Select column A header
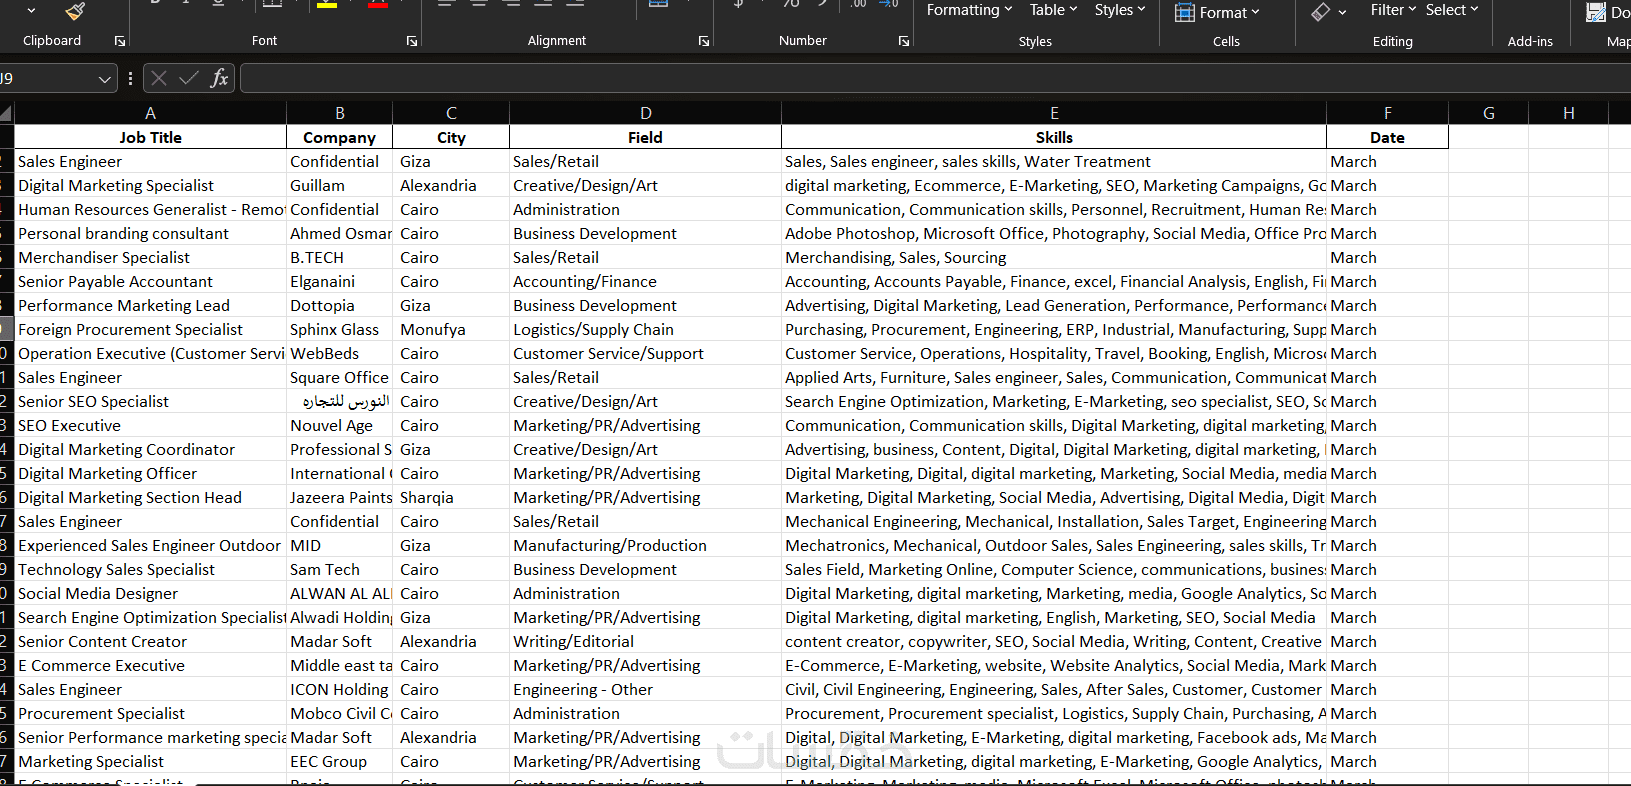1631x786 pixels. click(150, 113)
